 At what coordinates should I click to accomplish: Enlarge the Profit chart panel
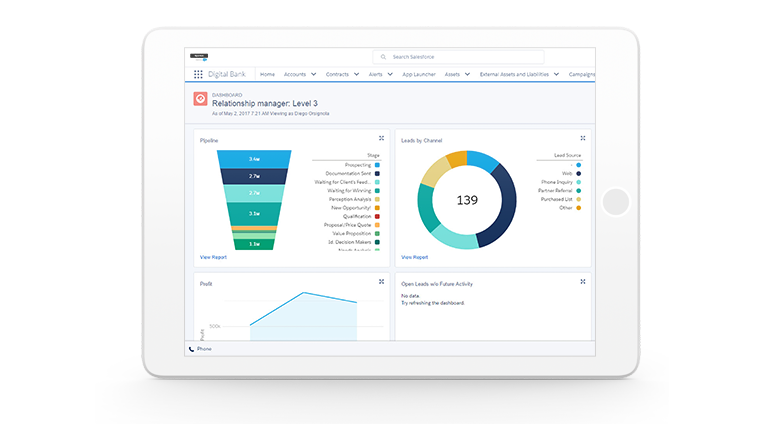(381, 282)
